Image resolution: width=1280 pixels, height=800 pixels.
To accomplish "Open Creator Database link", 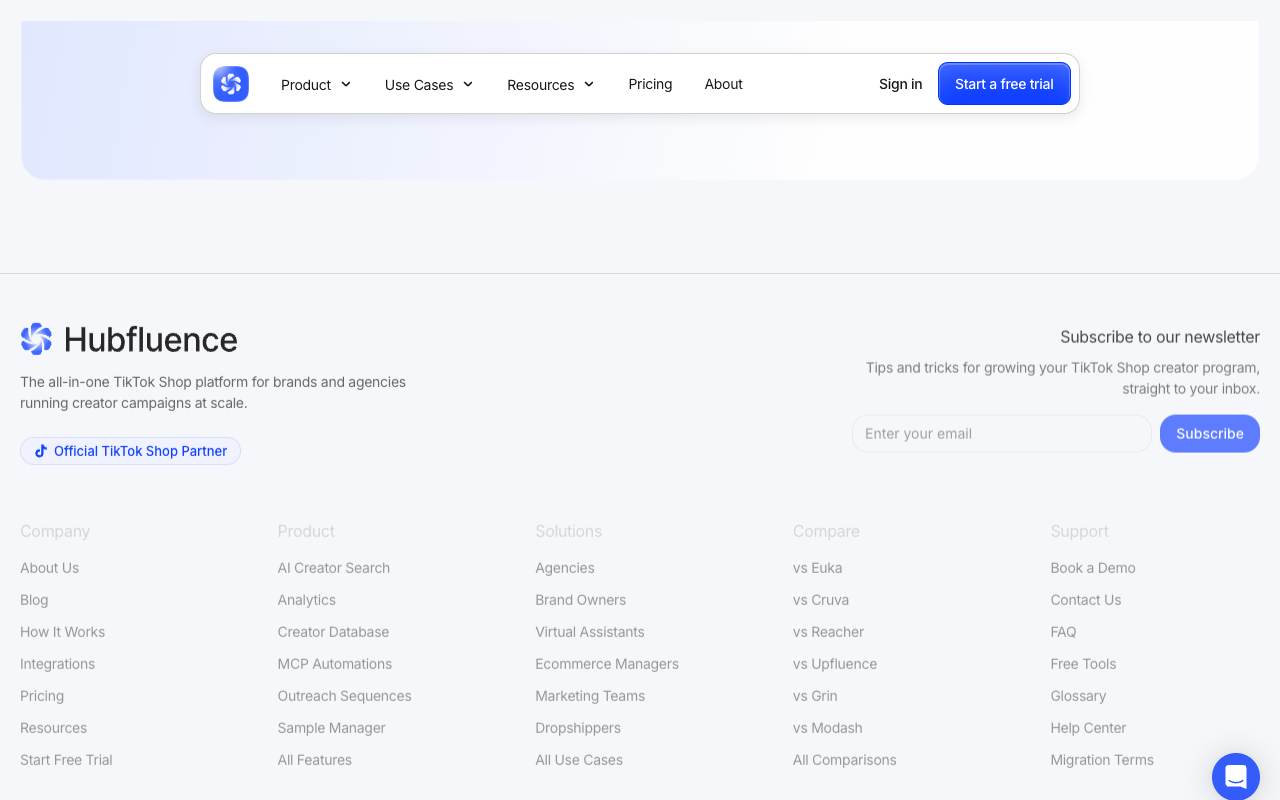I will [x=333, y=632].
